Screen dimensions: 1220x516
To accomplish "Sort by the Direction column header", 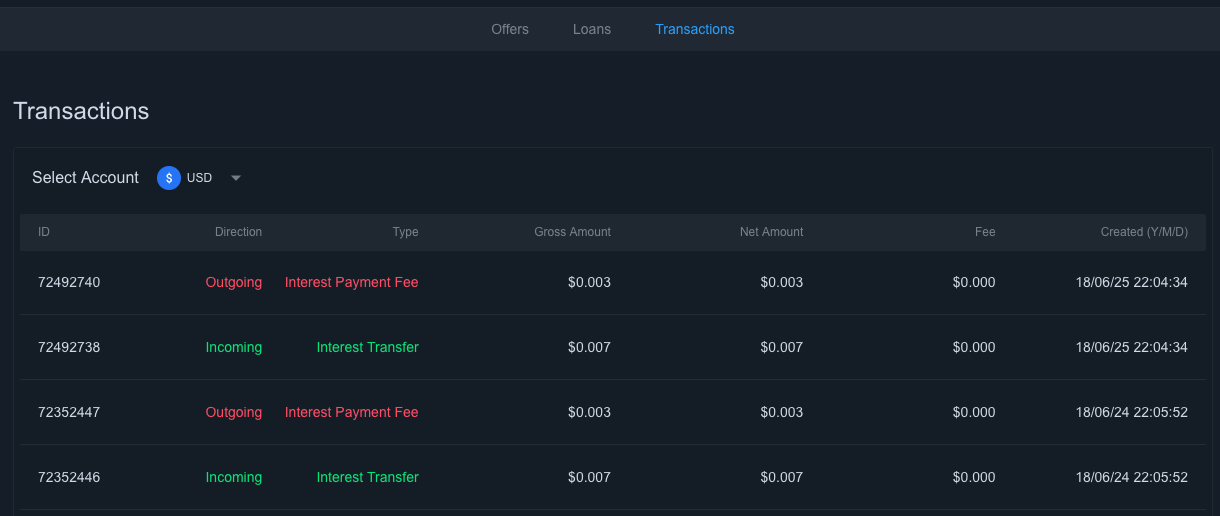I will 238,232.
